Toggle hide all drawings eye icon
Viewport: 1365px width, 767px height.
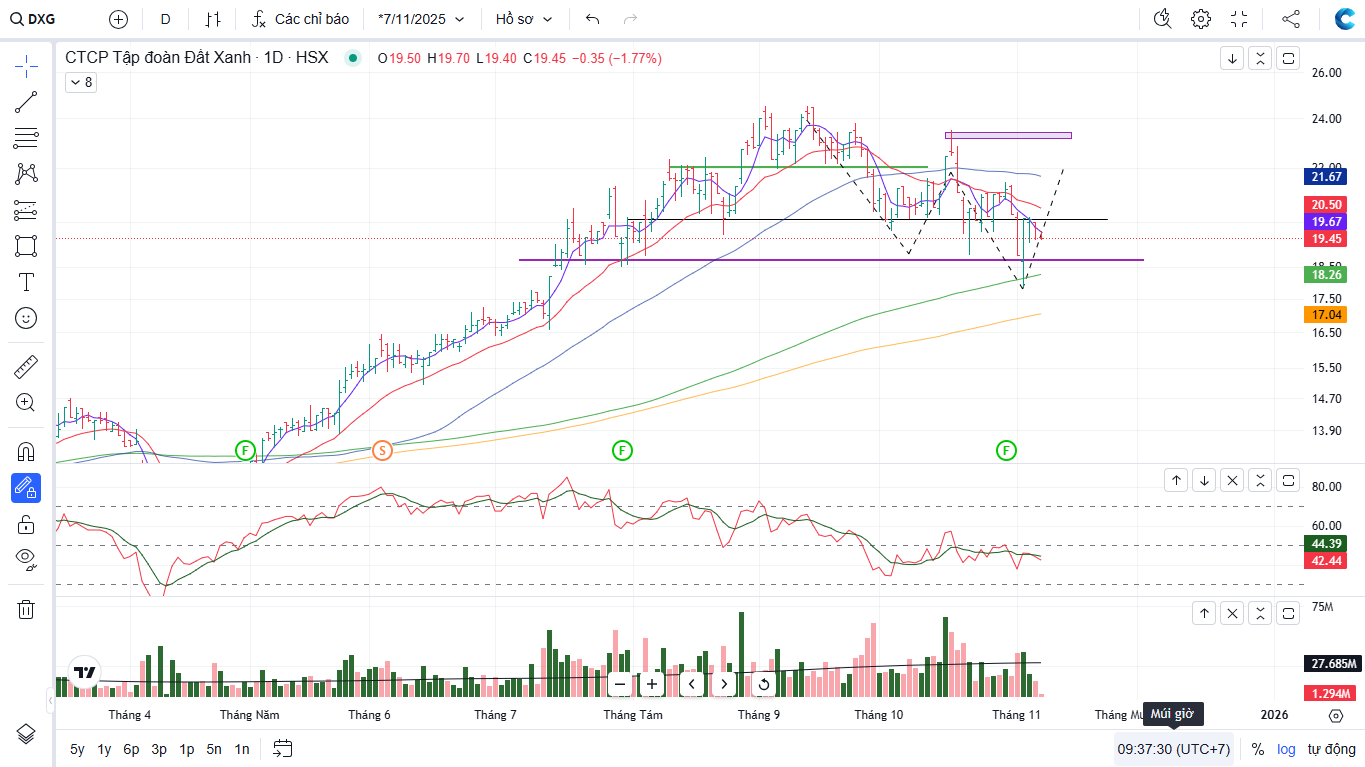(x=26, y=558)
